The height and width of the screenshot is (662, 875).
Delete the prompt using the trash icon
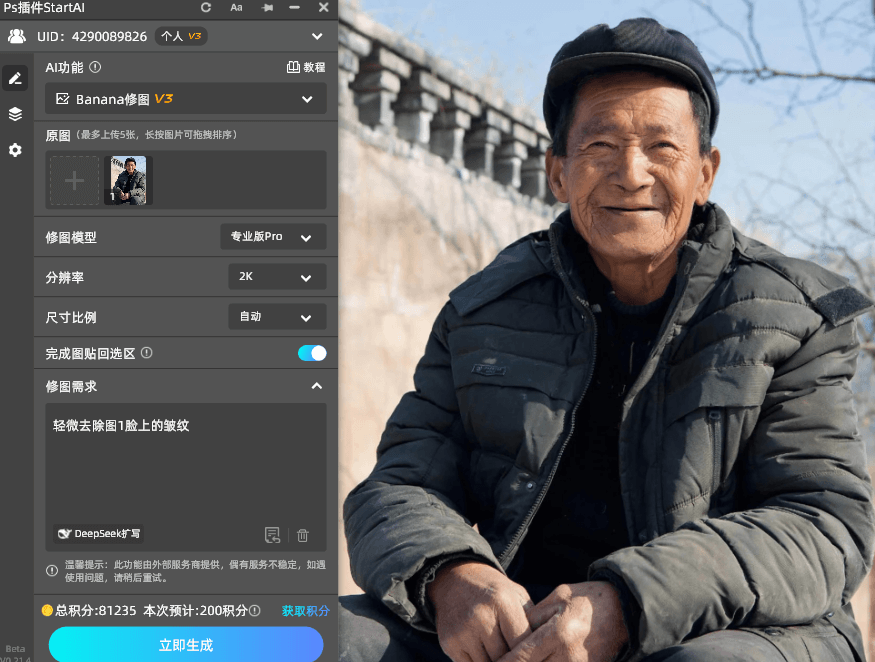coord(302,535)
